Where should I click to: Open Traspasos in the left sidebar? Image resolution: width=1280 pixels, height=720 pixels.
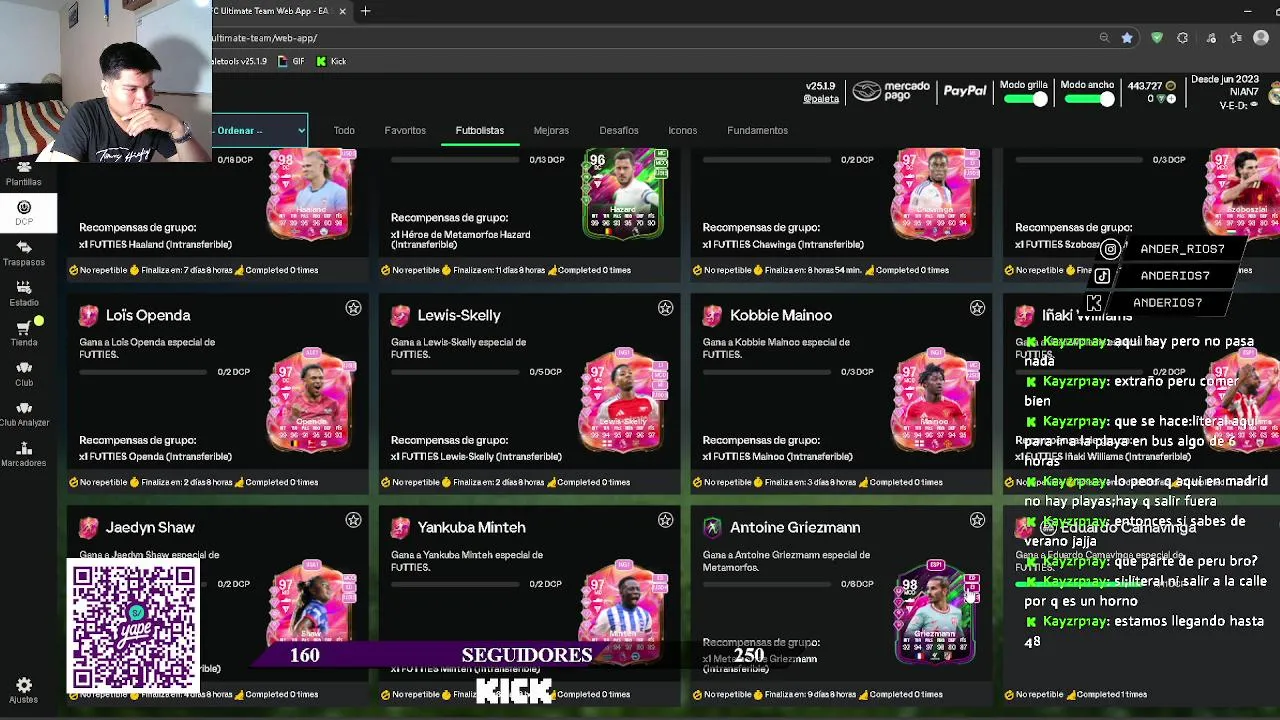24,252
